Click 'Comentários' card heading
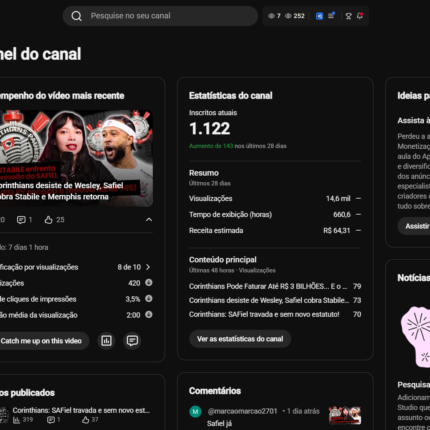 [215, 391]
